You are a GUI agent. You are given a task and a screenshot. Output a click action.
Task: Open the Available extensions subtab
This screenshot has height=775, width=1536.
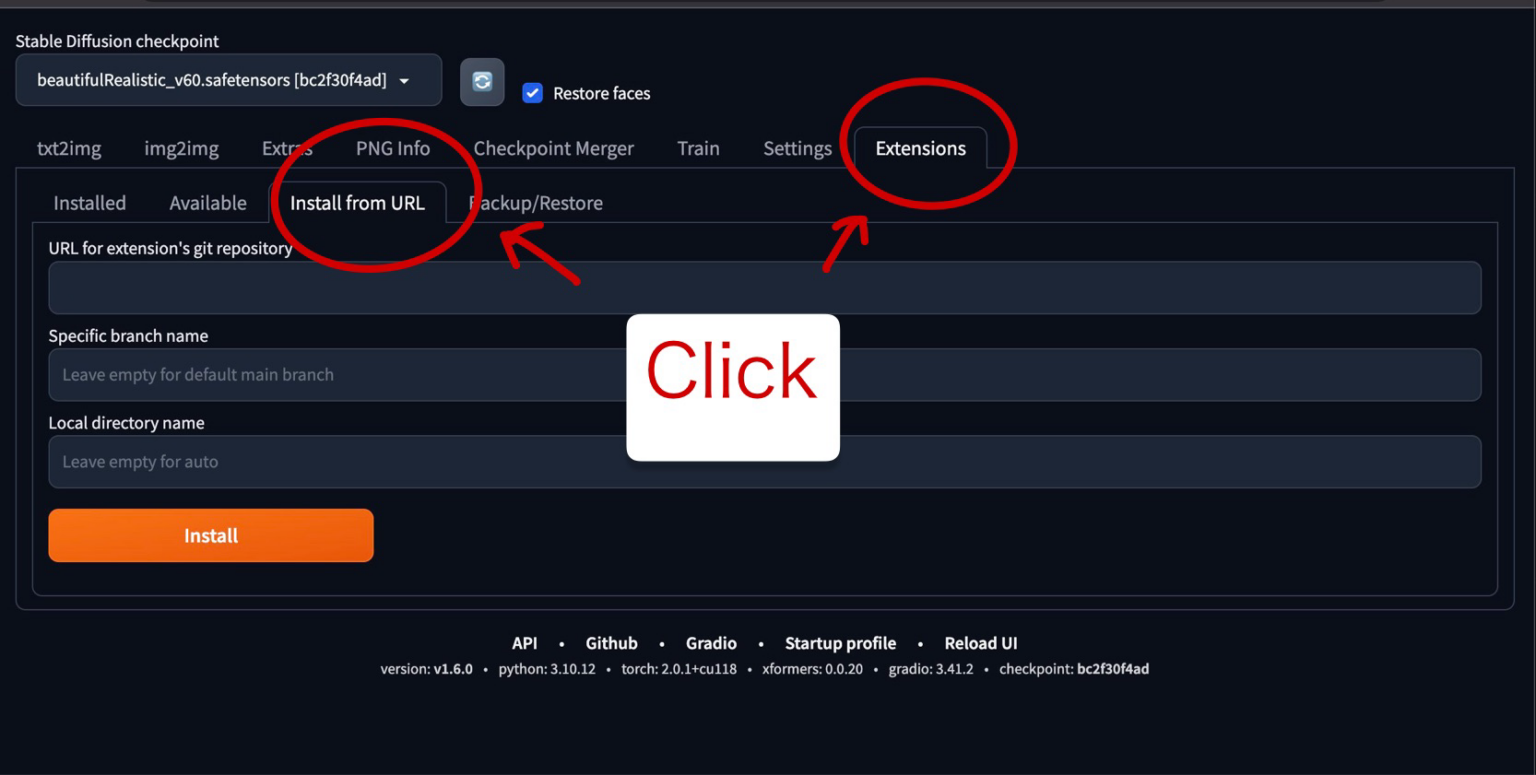pos(208,203)
